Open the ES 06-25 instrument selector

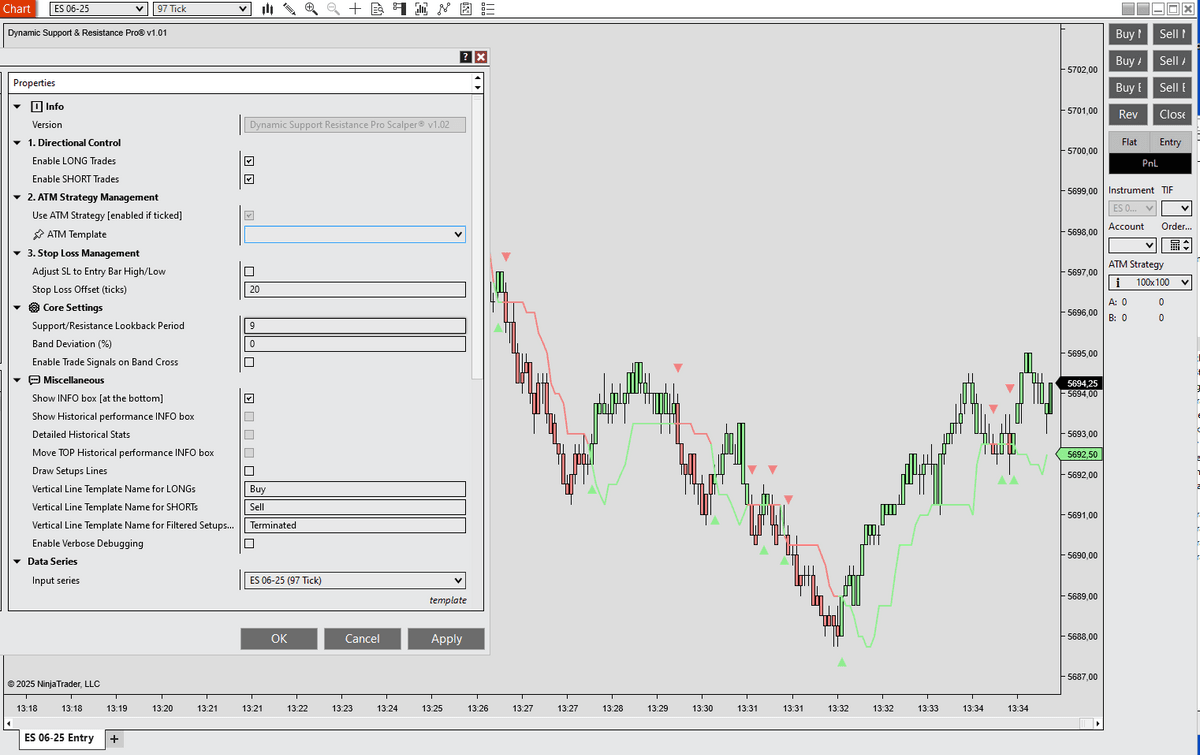point(98,9)
